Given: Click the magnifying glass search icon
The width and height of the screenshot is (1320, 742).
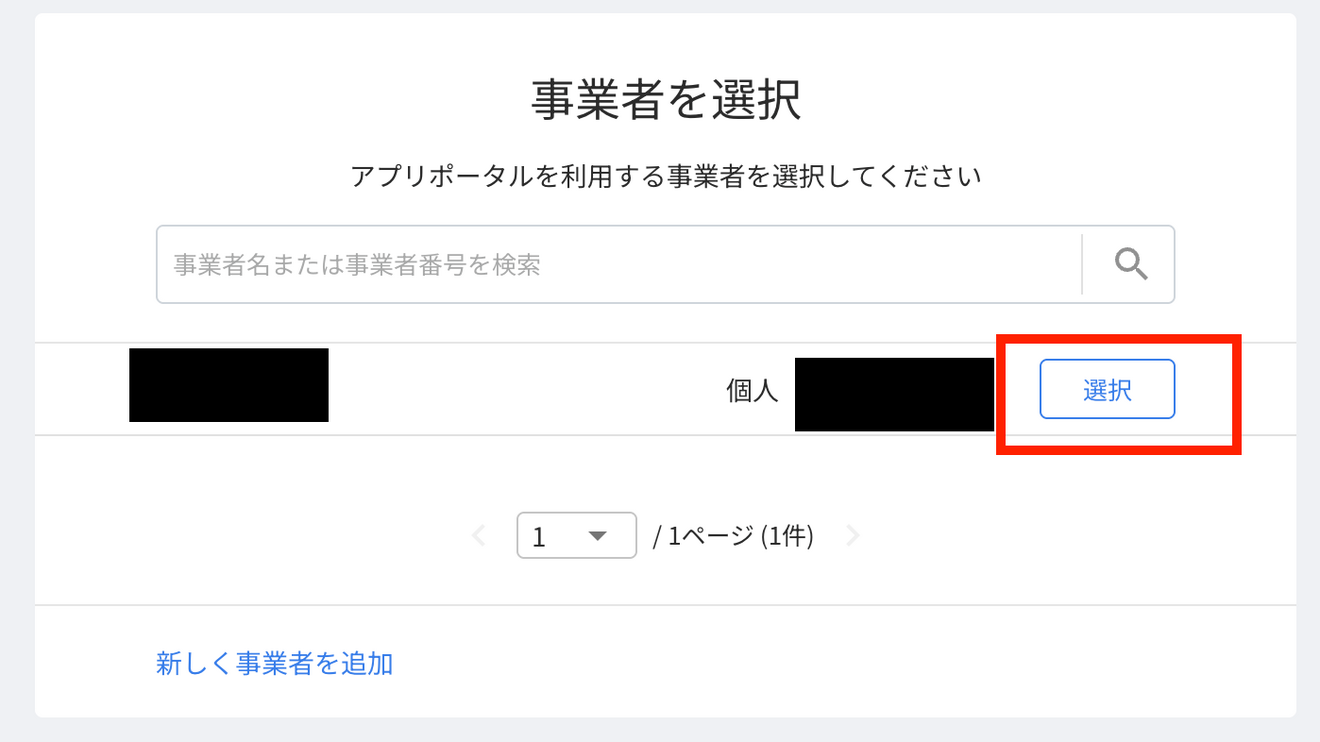Looking at the screenshot, I should tap(1130, 264).
